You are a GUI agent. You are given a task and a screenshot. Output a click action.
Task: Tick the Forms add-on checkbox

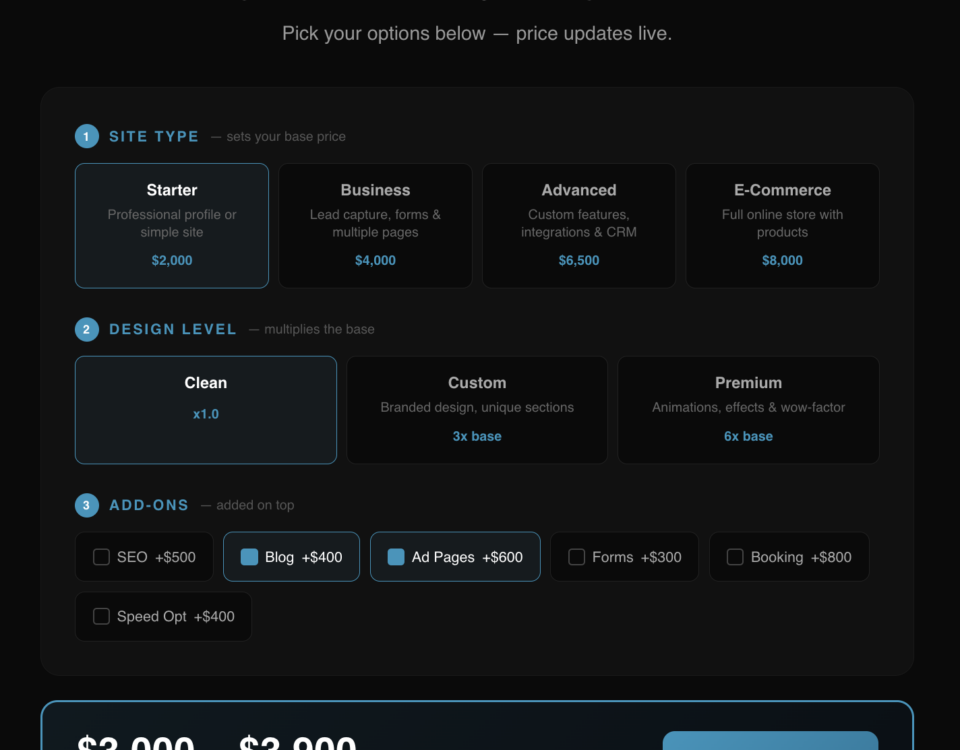(x=577, y=557)
